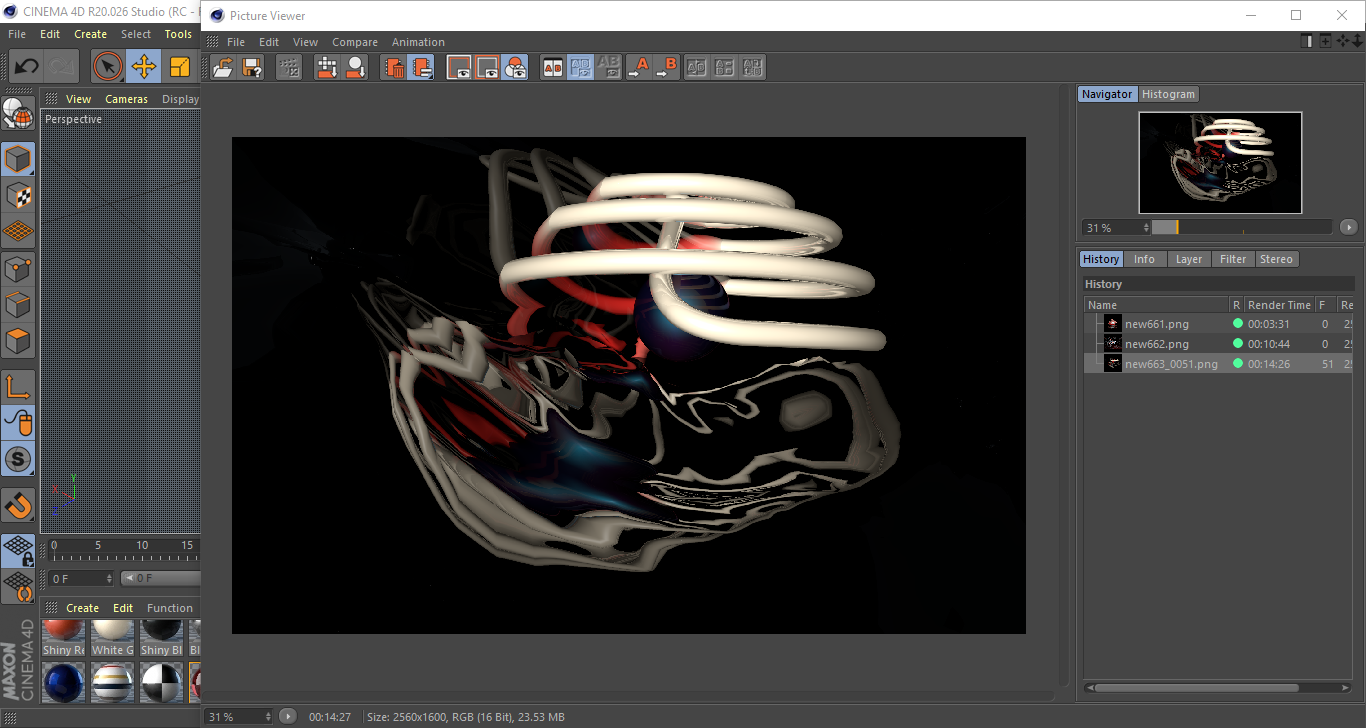Switch to the Filter tab

(1233, 259)
